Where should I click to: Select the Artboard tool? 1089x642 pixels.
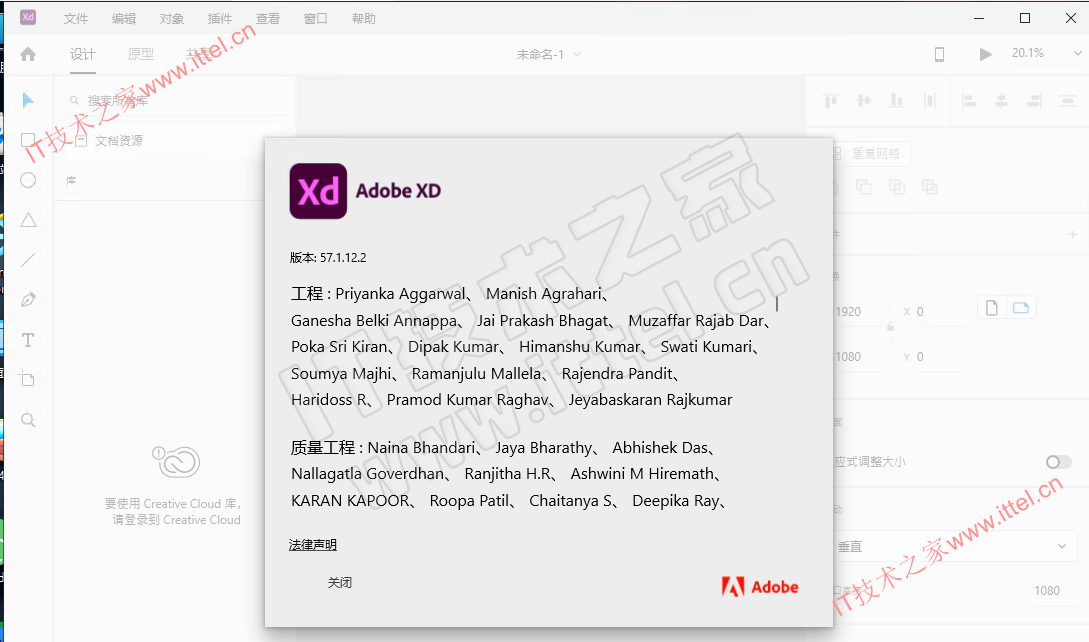pyautogui.click(x=27, y=379)
